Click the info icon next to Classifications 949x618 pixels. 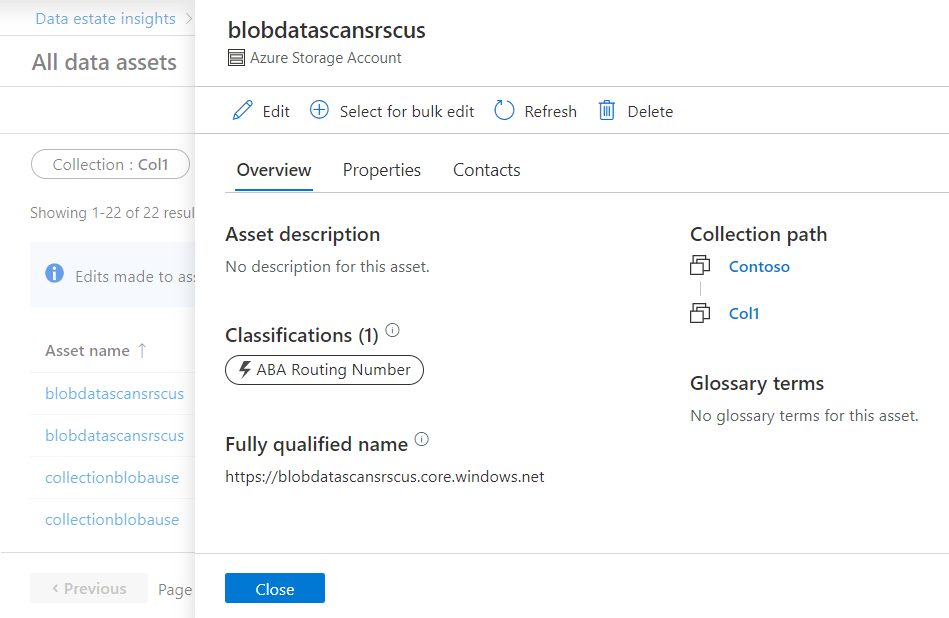tap(392, 328)
